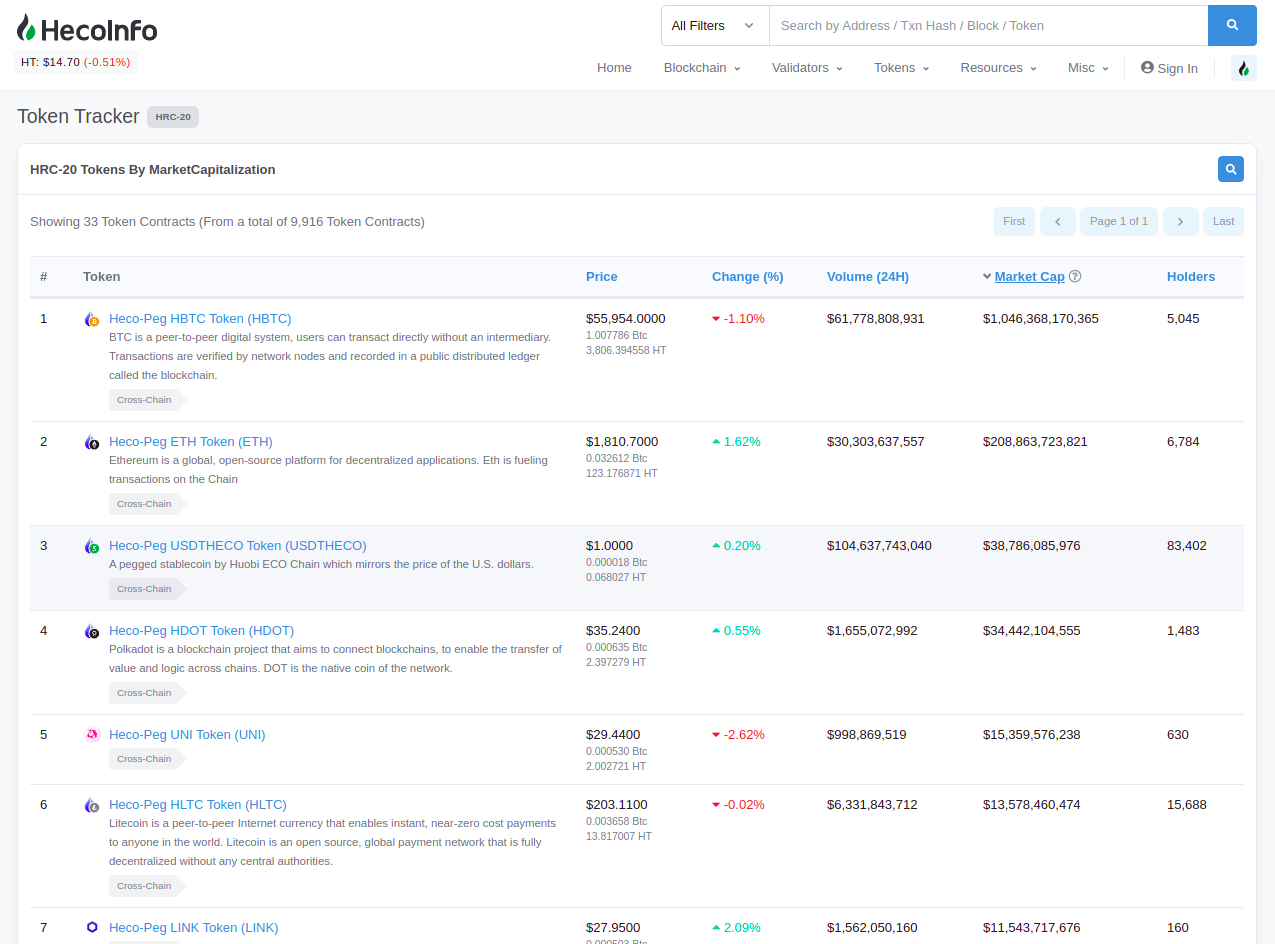The width and height of the screenshot is (1275, 944).
Task: Expand the Misc menu
Action: pyautogui.click(x=1088, y=68)
